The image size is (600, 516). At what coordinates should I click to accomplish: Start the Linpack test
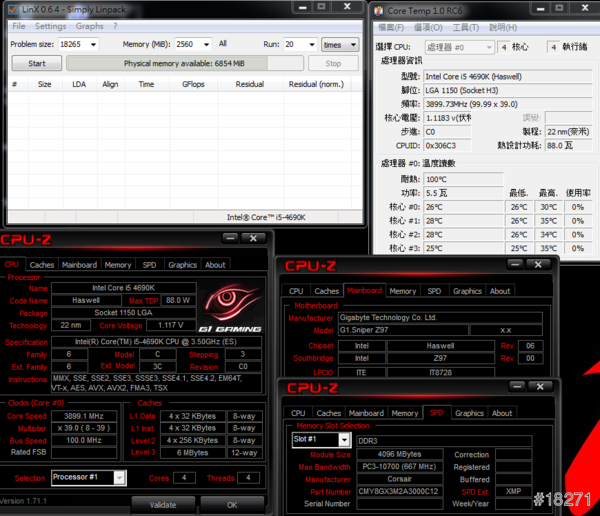tap(37, 63)
